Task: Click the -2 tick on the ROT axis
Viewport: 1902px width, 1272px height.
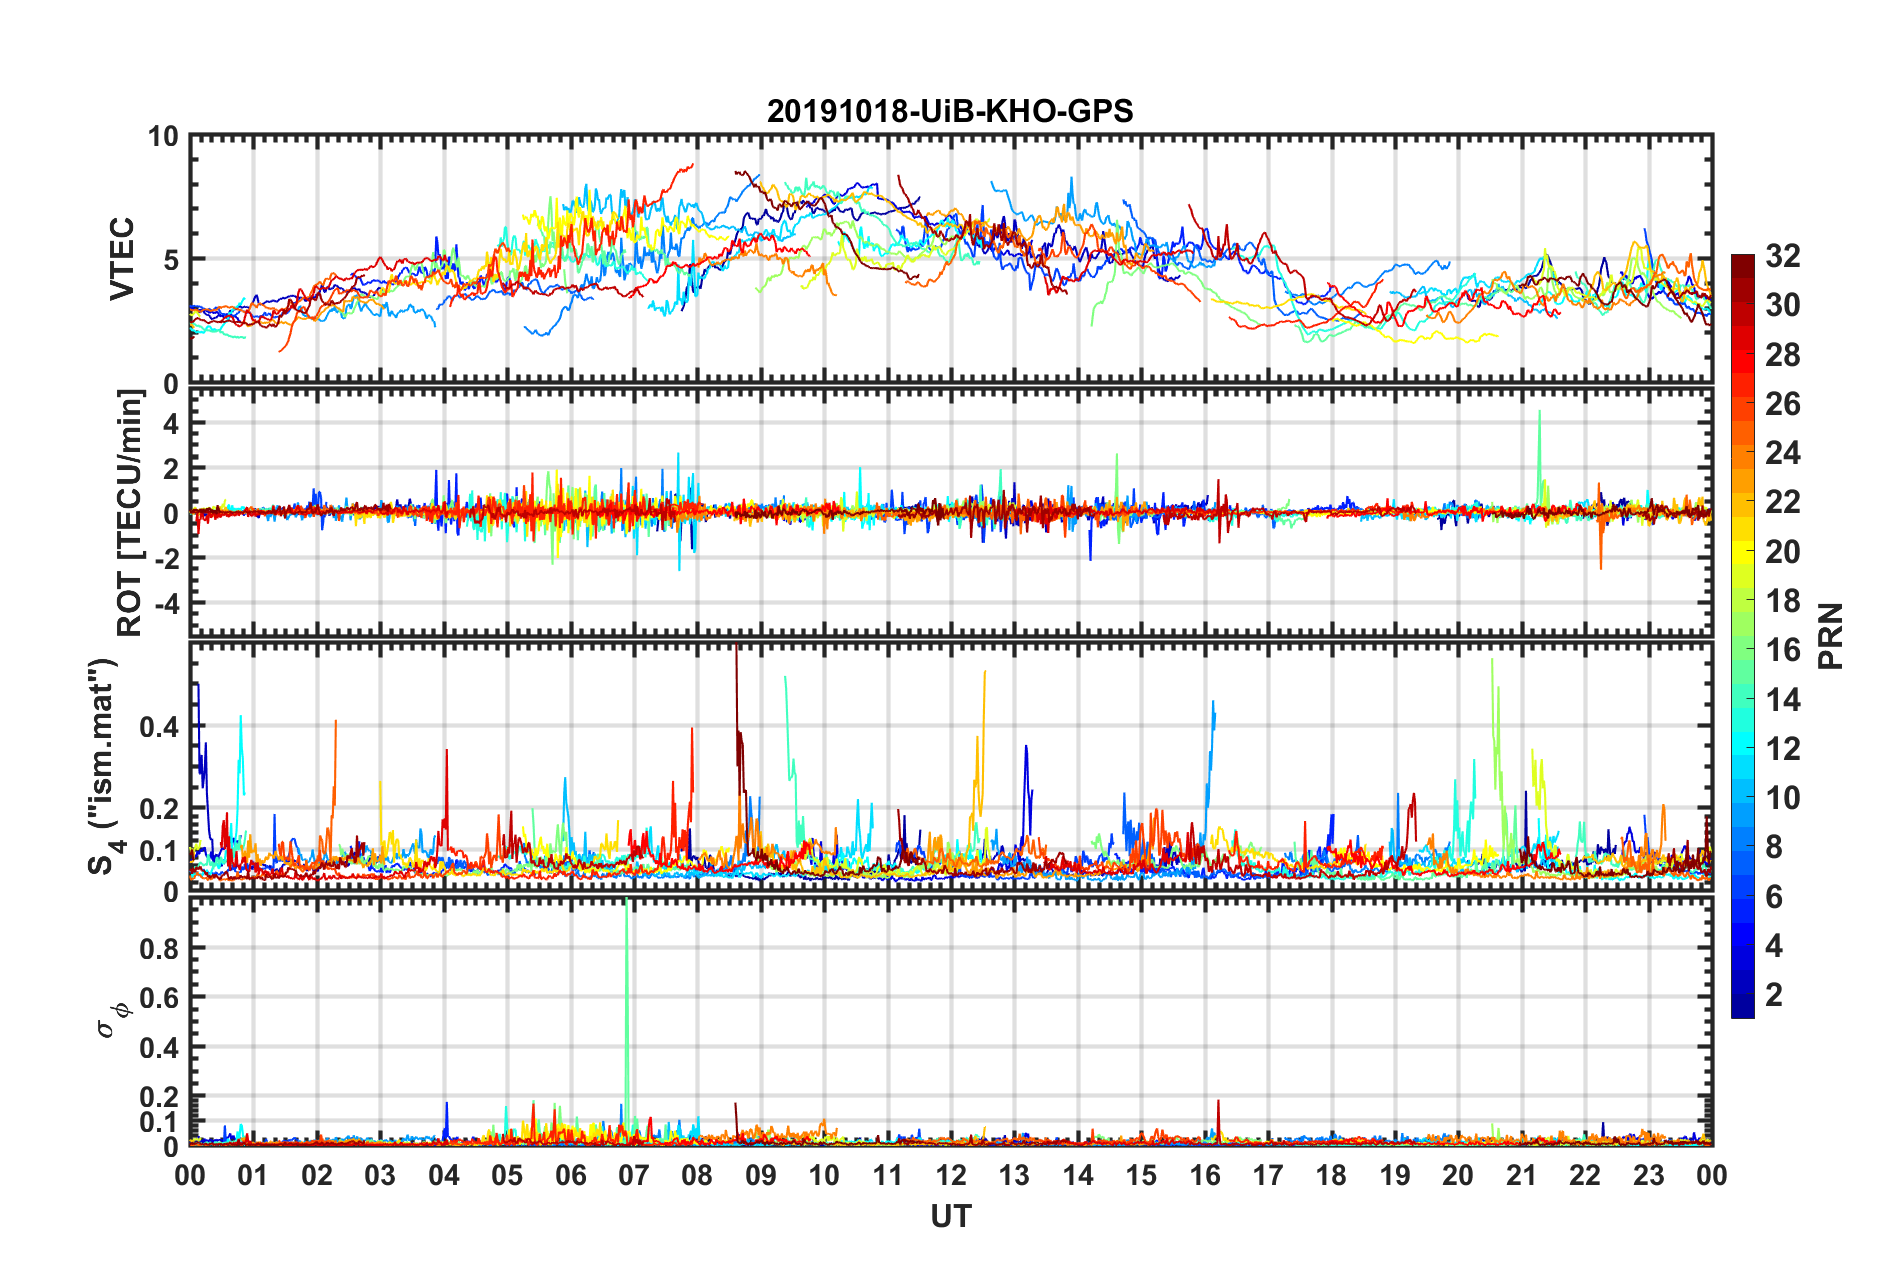Action: click(166, 559)
